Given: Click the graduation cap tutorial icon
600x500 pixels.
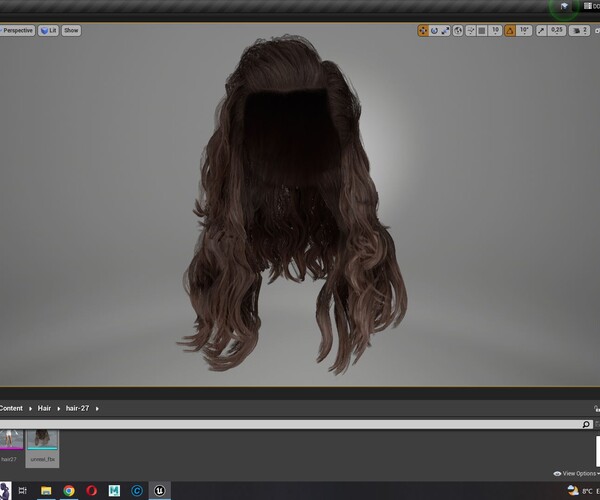Looking at the screenshot, I should coord(564,6).
